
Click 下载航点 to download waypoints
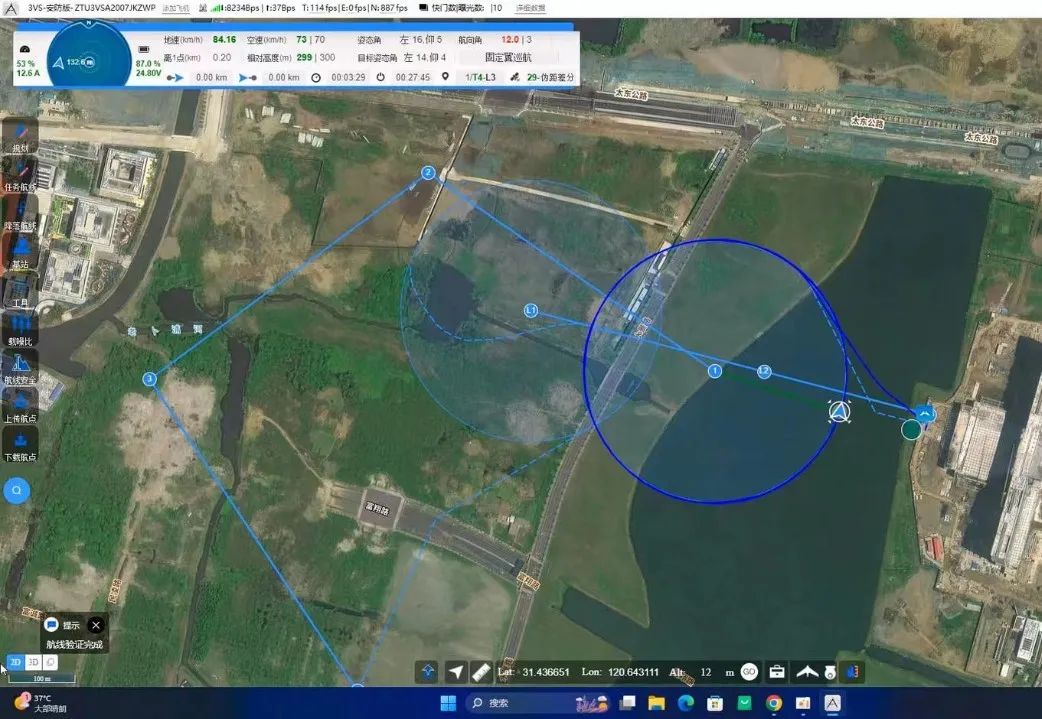20,442
